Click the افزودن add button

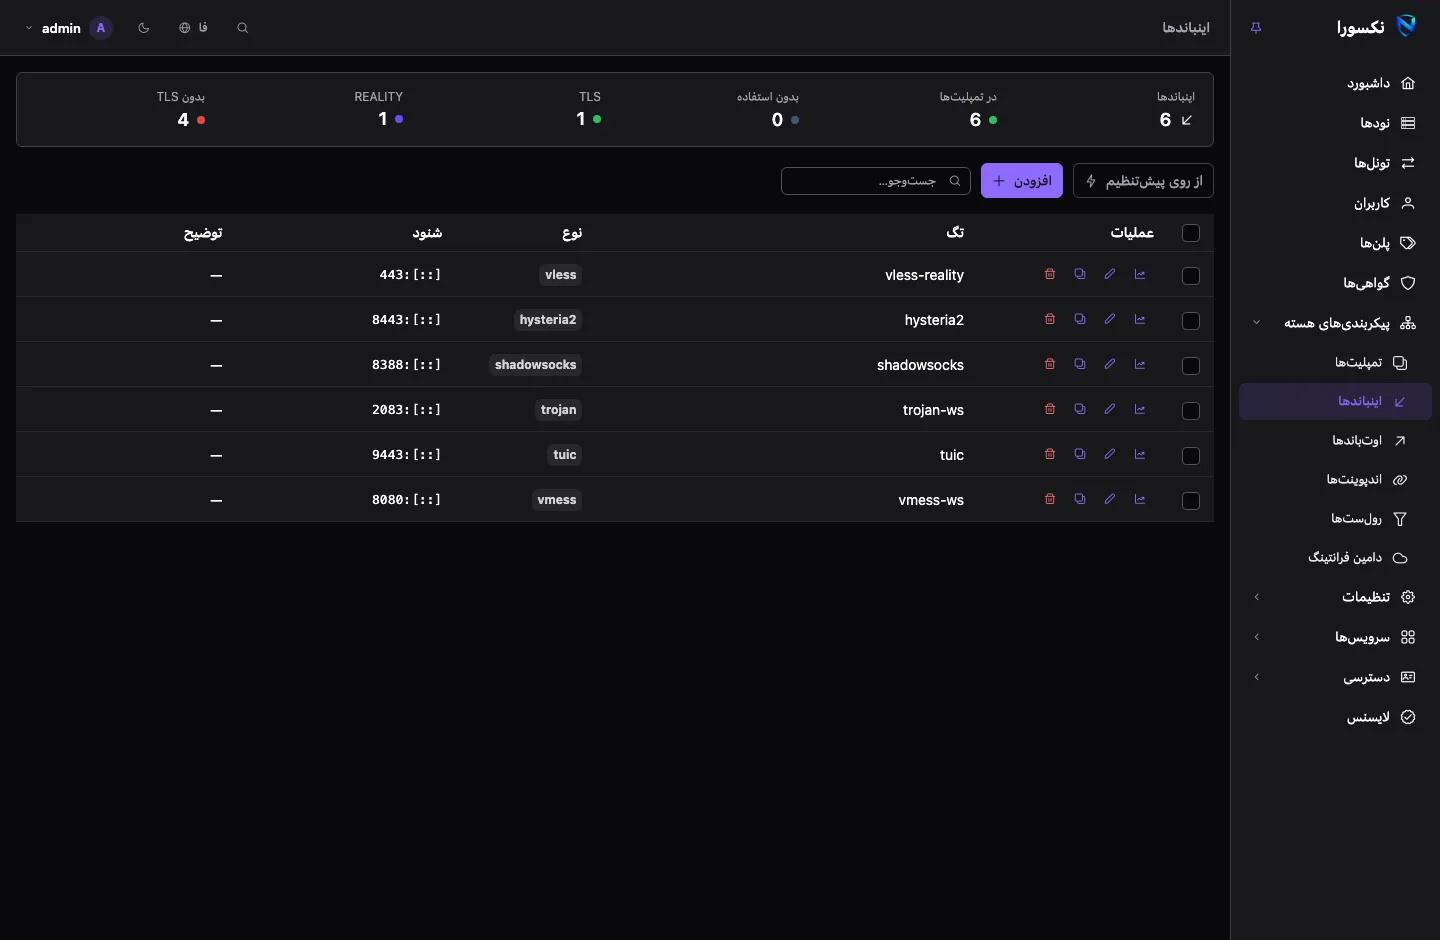pyautogui.click(x=1022, y=181)
